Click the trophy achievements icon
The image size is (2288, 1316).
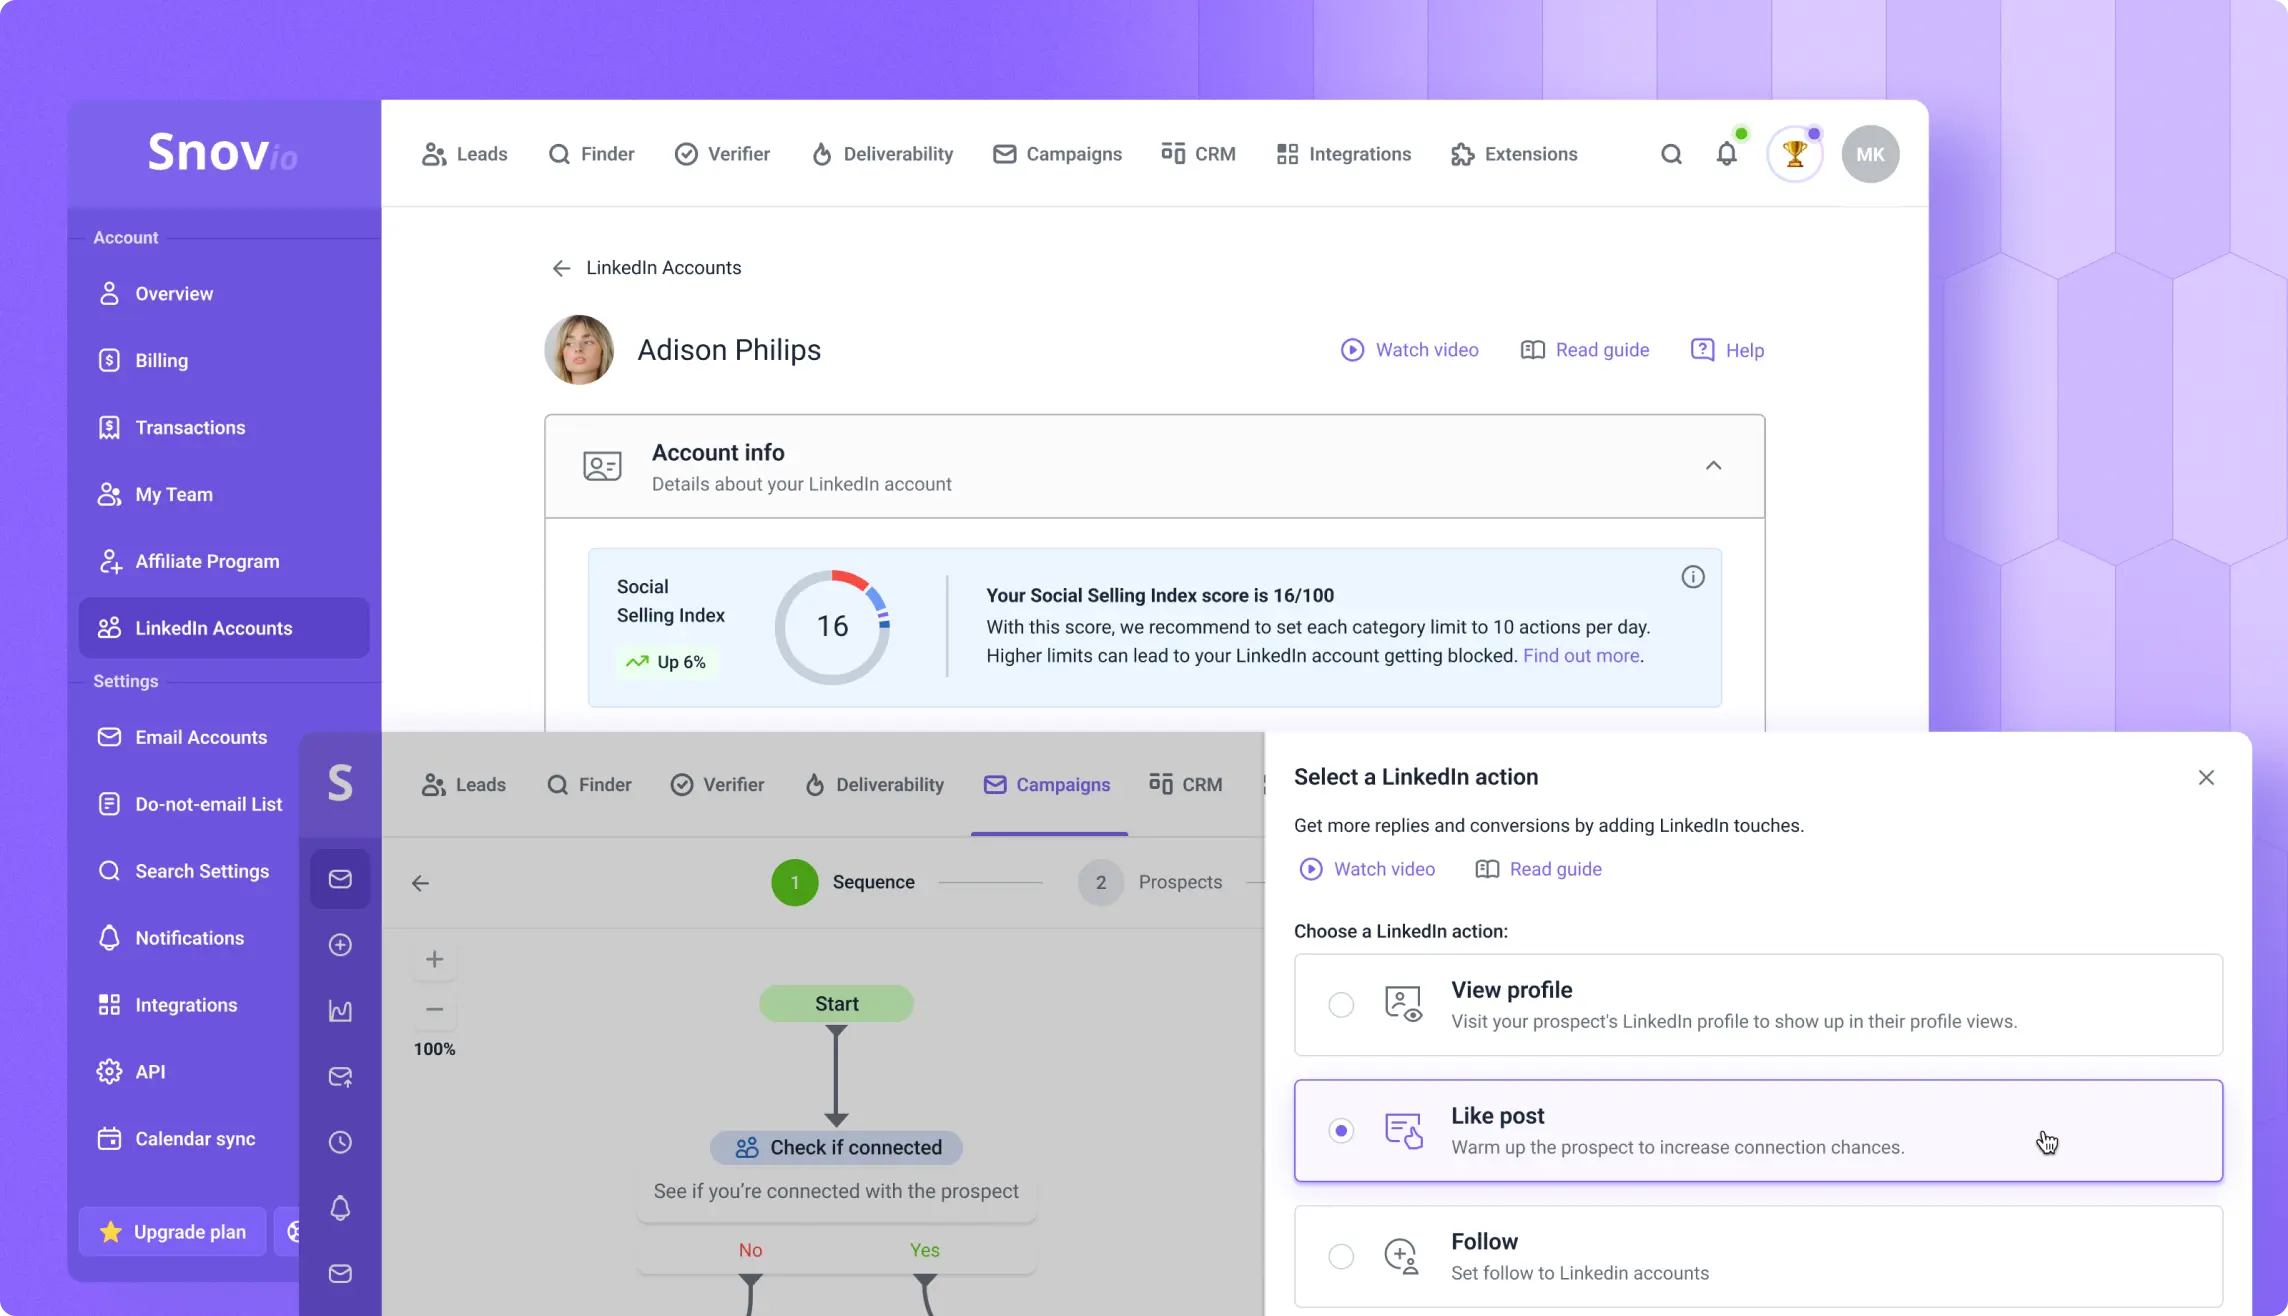[1795, 154]
